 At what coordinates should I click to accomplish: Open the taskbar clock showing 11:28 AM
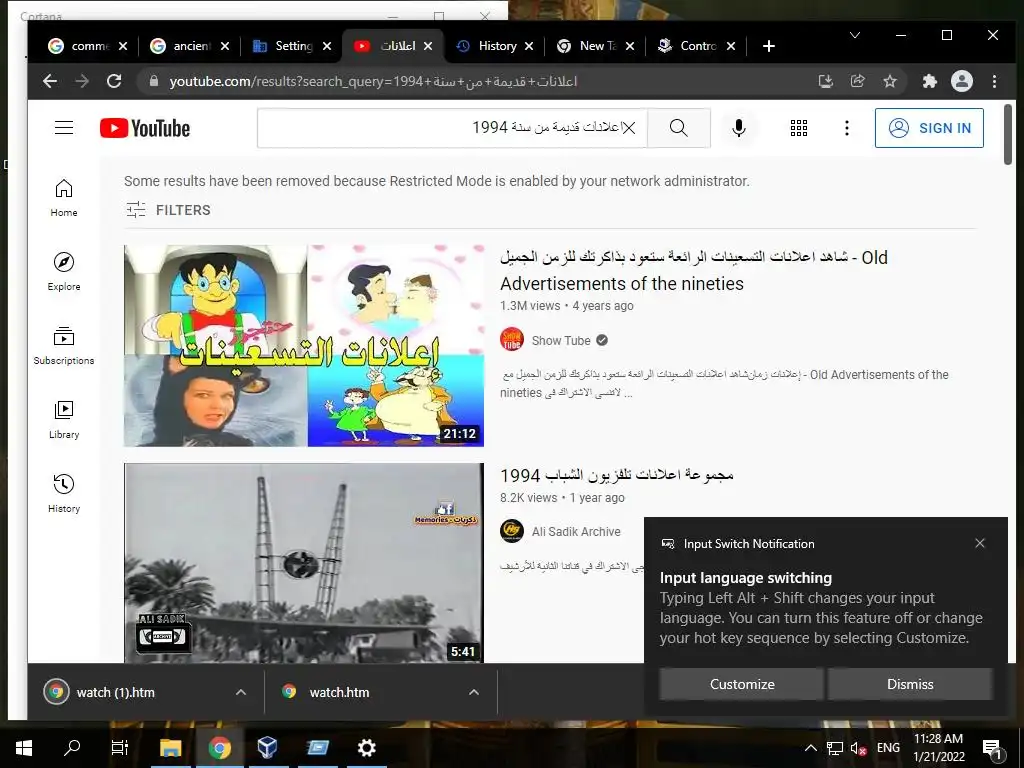[938, 748]
